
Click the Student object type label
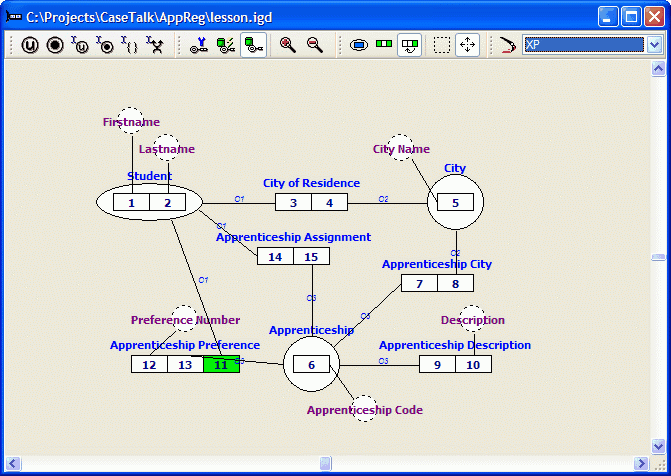(149, 176)
